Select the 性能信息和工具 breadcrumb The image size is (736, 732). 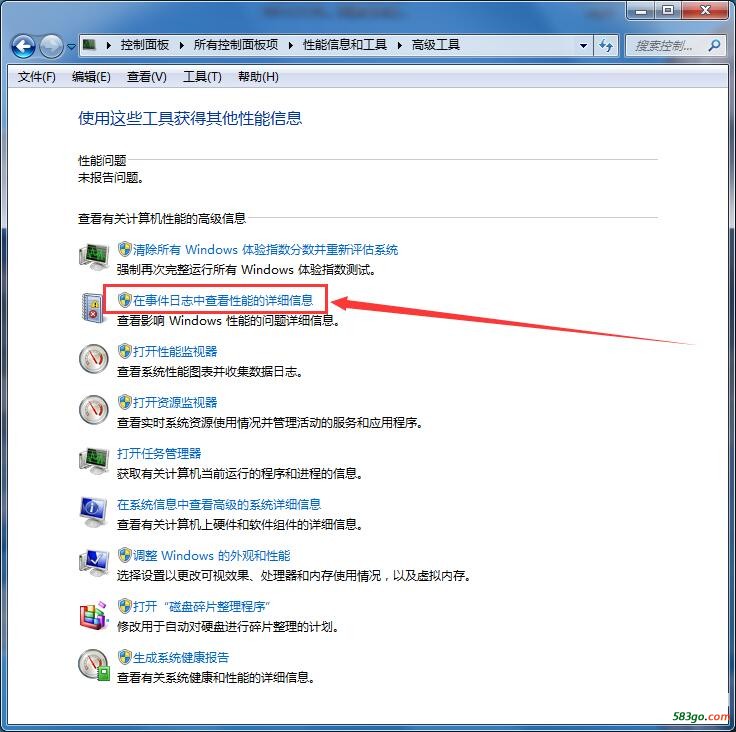[x=345, y=45]
